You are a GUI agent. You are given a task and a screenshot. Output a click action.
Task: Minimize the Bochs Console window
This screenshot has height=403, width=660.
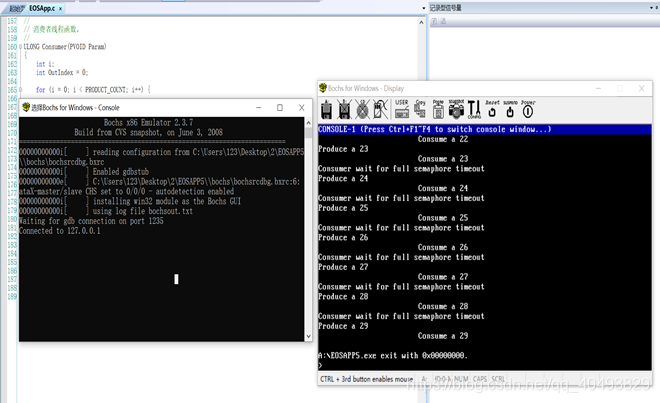[x=258, y=108]
